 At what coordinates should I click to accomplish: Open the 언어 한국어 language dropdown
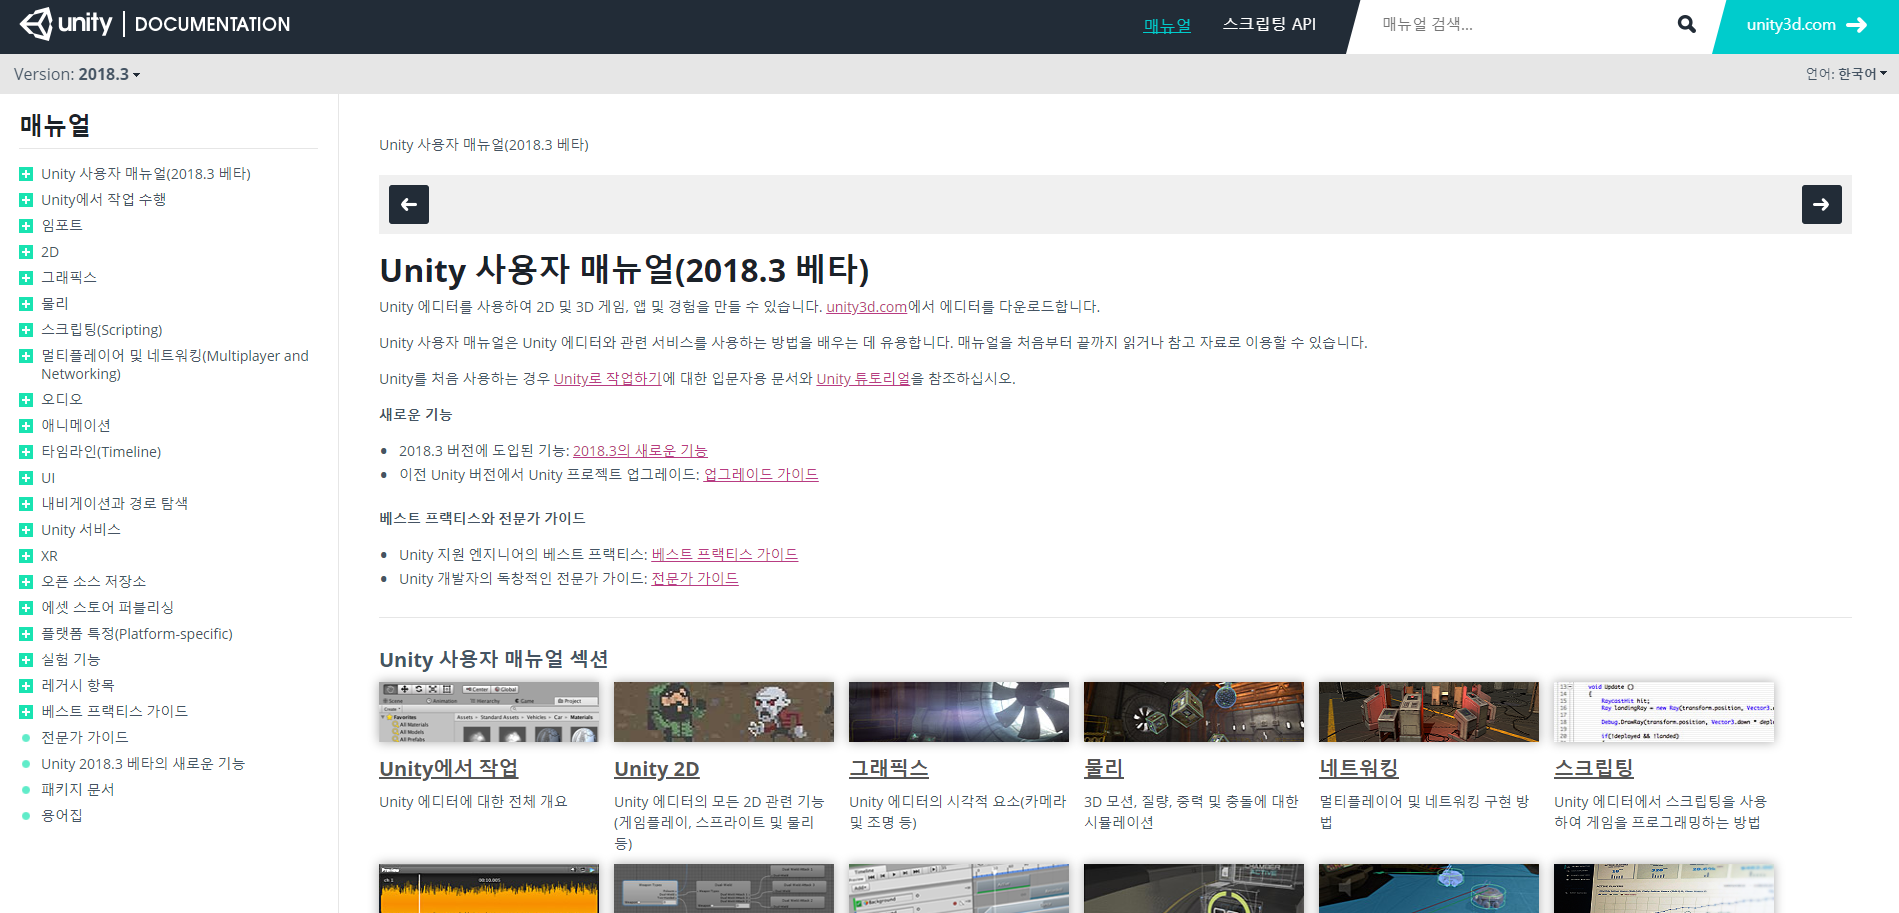[1846, 74]
